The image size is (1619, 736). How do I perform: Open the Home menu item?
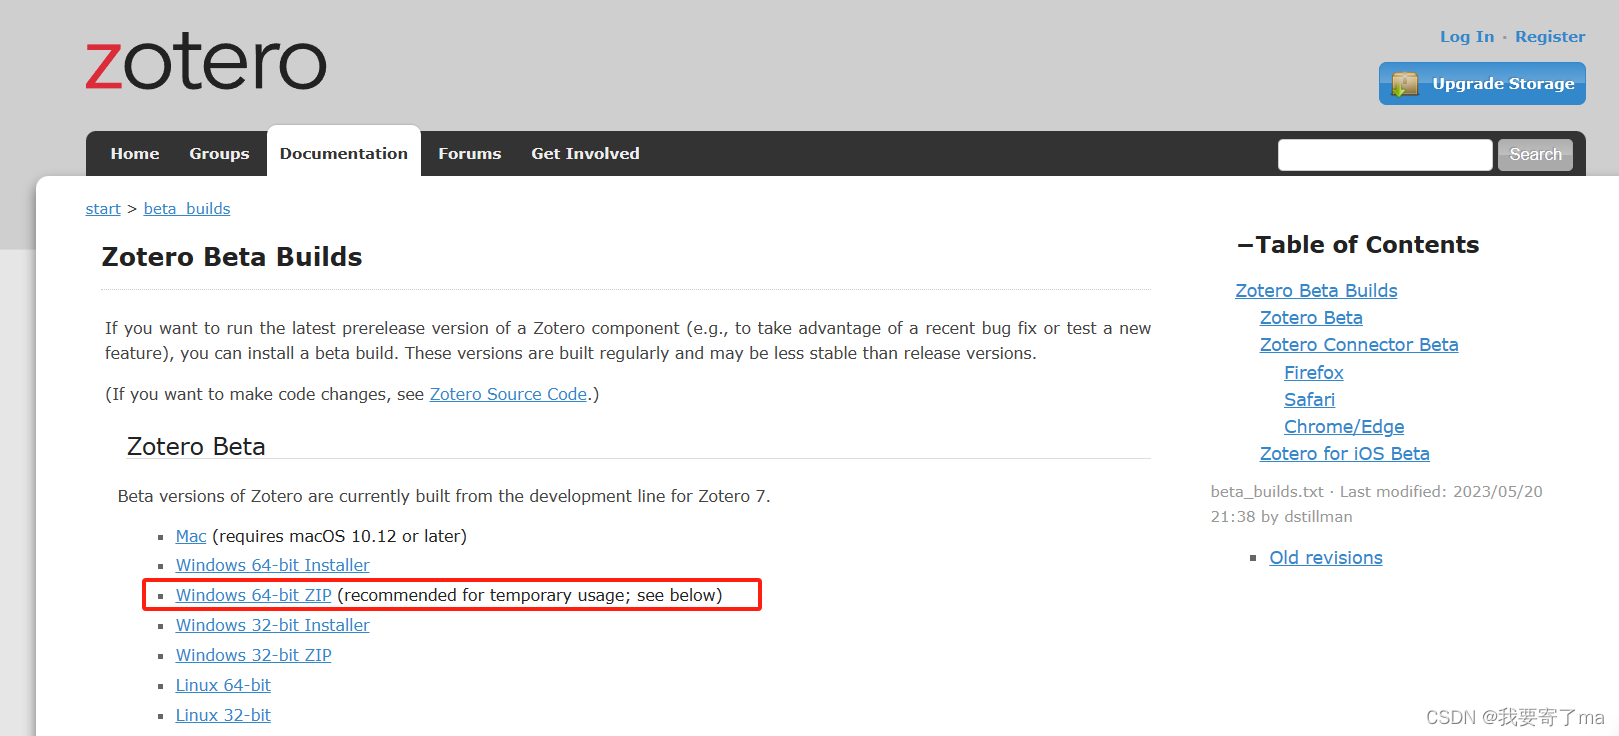pos(135,153)
